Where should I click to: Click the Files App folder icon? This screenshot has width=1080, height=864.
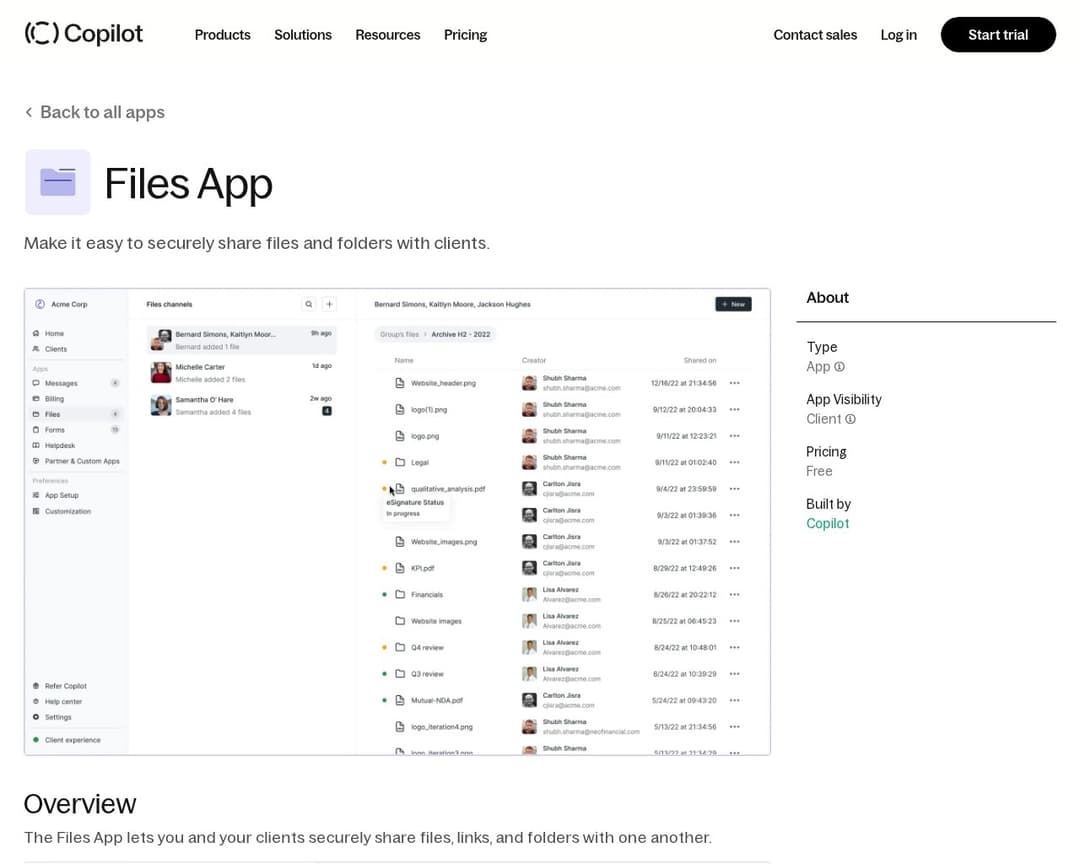(x=58, y=182)
